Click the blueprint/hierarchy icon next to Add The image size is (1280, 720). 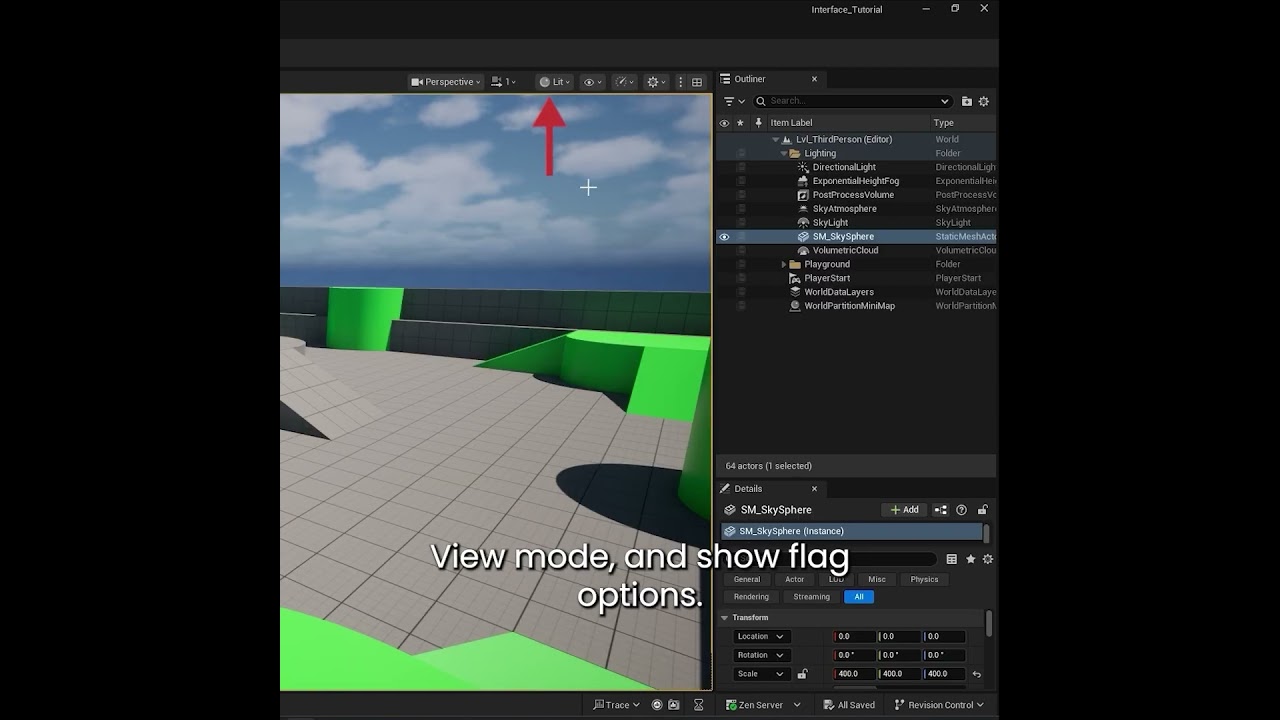pos(941,510)
